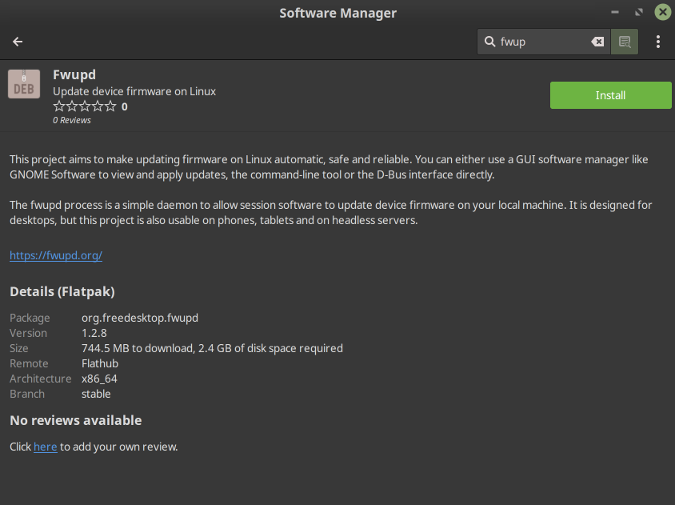Screen dimensions: 675x505
Task: Click the architecture value 'x86_64'
Action: 99,379
